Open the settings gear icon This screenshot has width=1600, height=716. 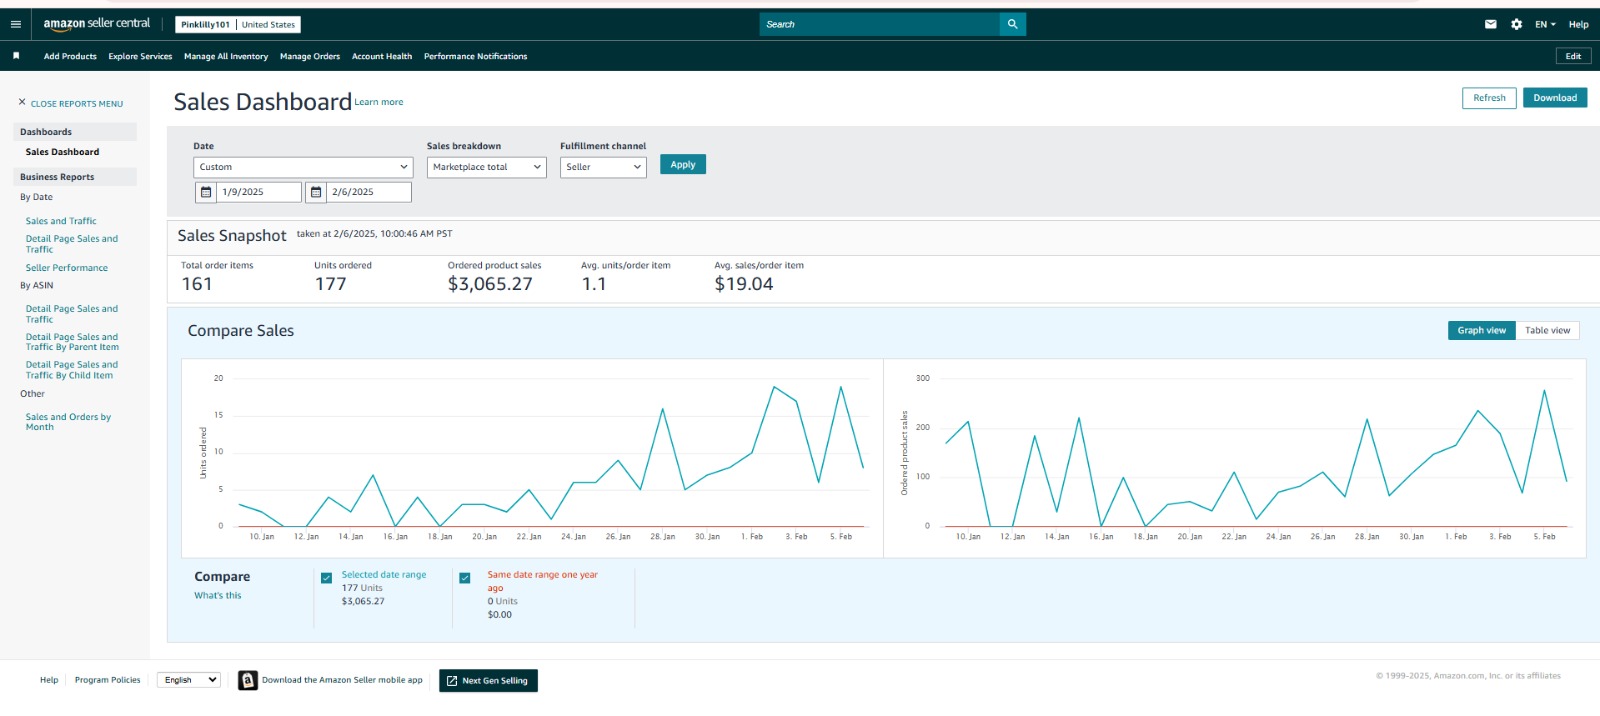(1516, 24)
